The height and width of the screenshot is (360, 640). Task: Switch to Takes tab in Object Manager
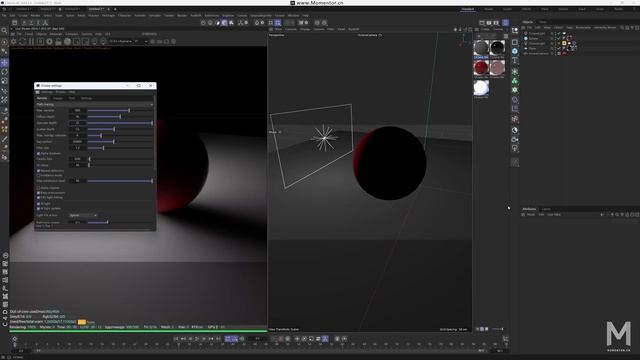[543, 22]
